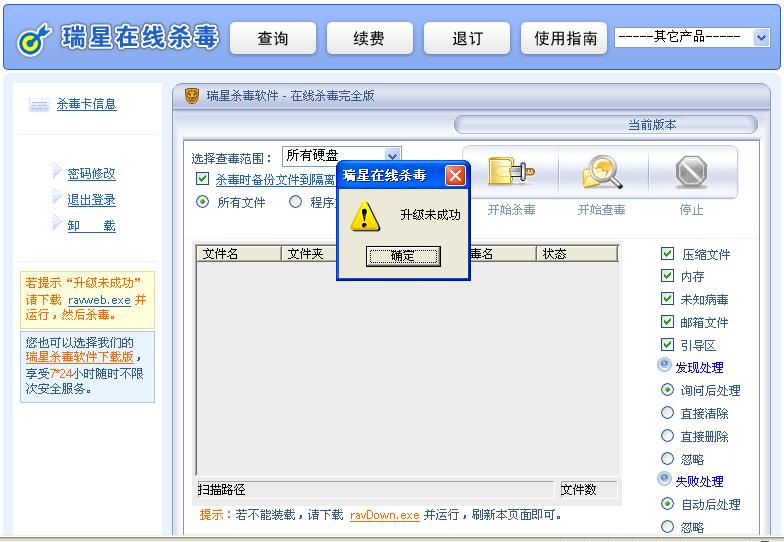Click the 选择查毒范围 label
This screenshot has height=542, width=784.
click(x=232, y=158)
